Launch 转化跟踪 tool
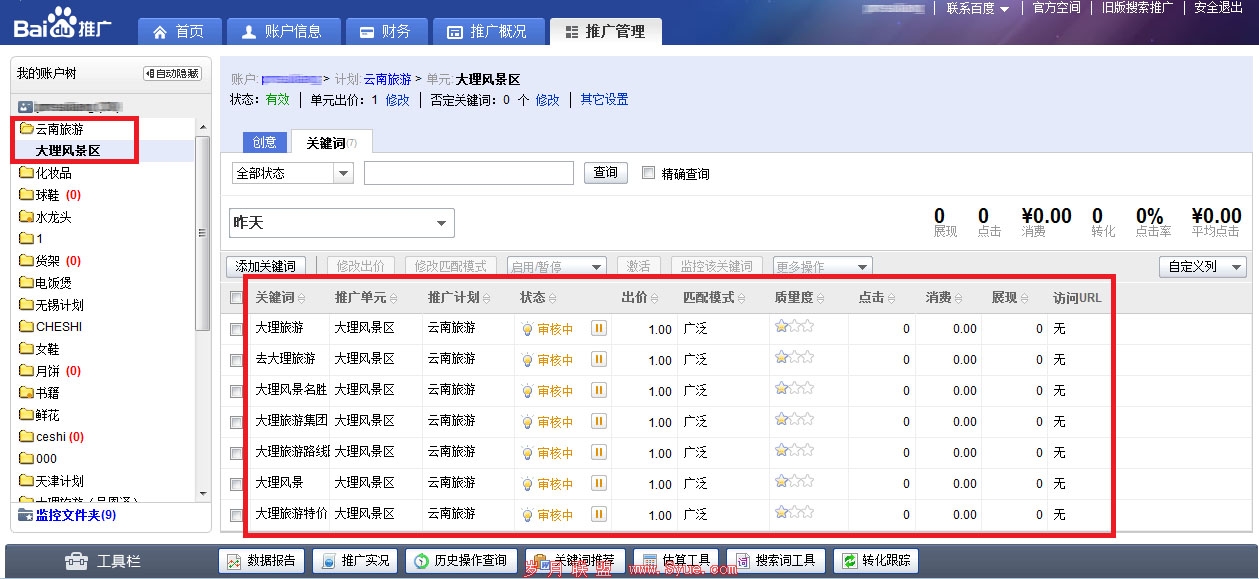The width and height of the screenshot is (1259, 579). click(x=876, y=561)
